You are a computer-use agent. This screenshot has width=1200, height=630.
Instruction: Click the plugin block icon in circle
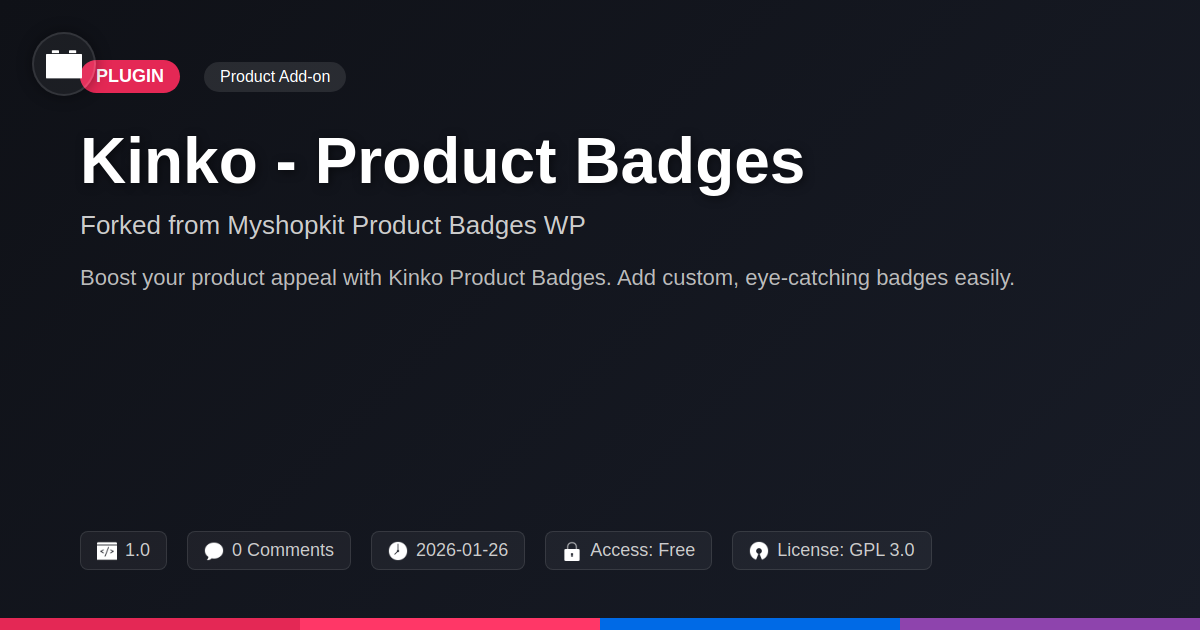point(64,64)
